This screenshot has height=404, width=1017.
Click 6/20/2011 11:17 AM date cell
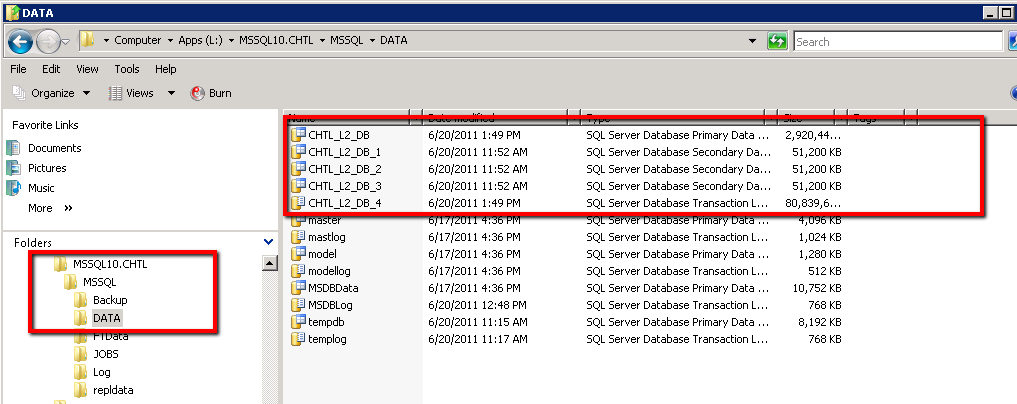pyautogui.click(x=477, y=339)
